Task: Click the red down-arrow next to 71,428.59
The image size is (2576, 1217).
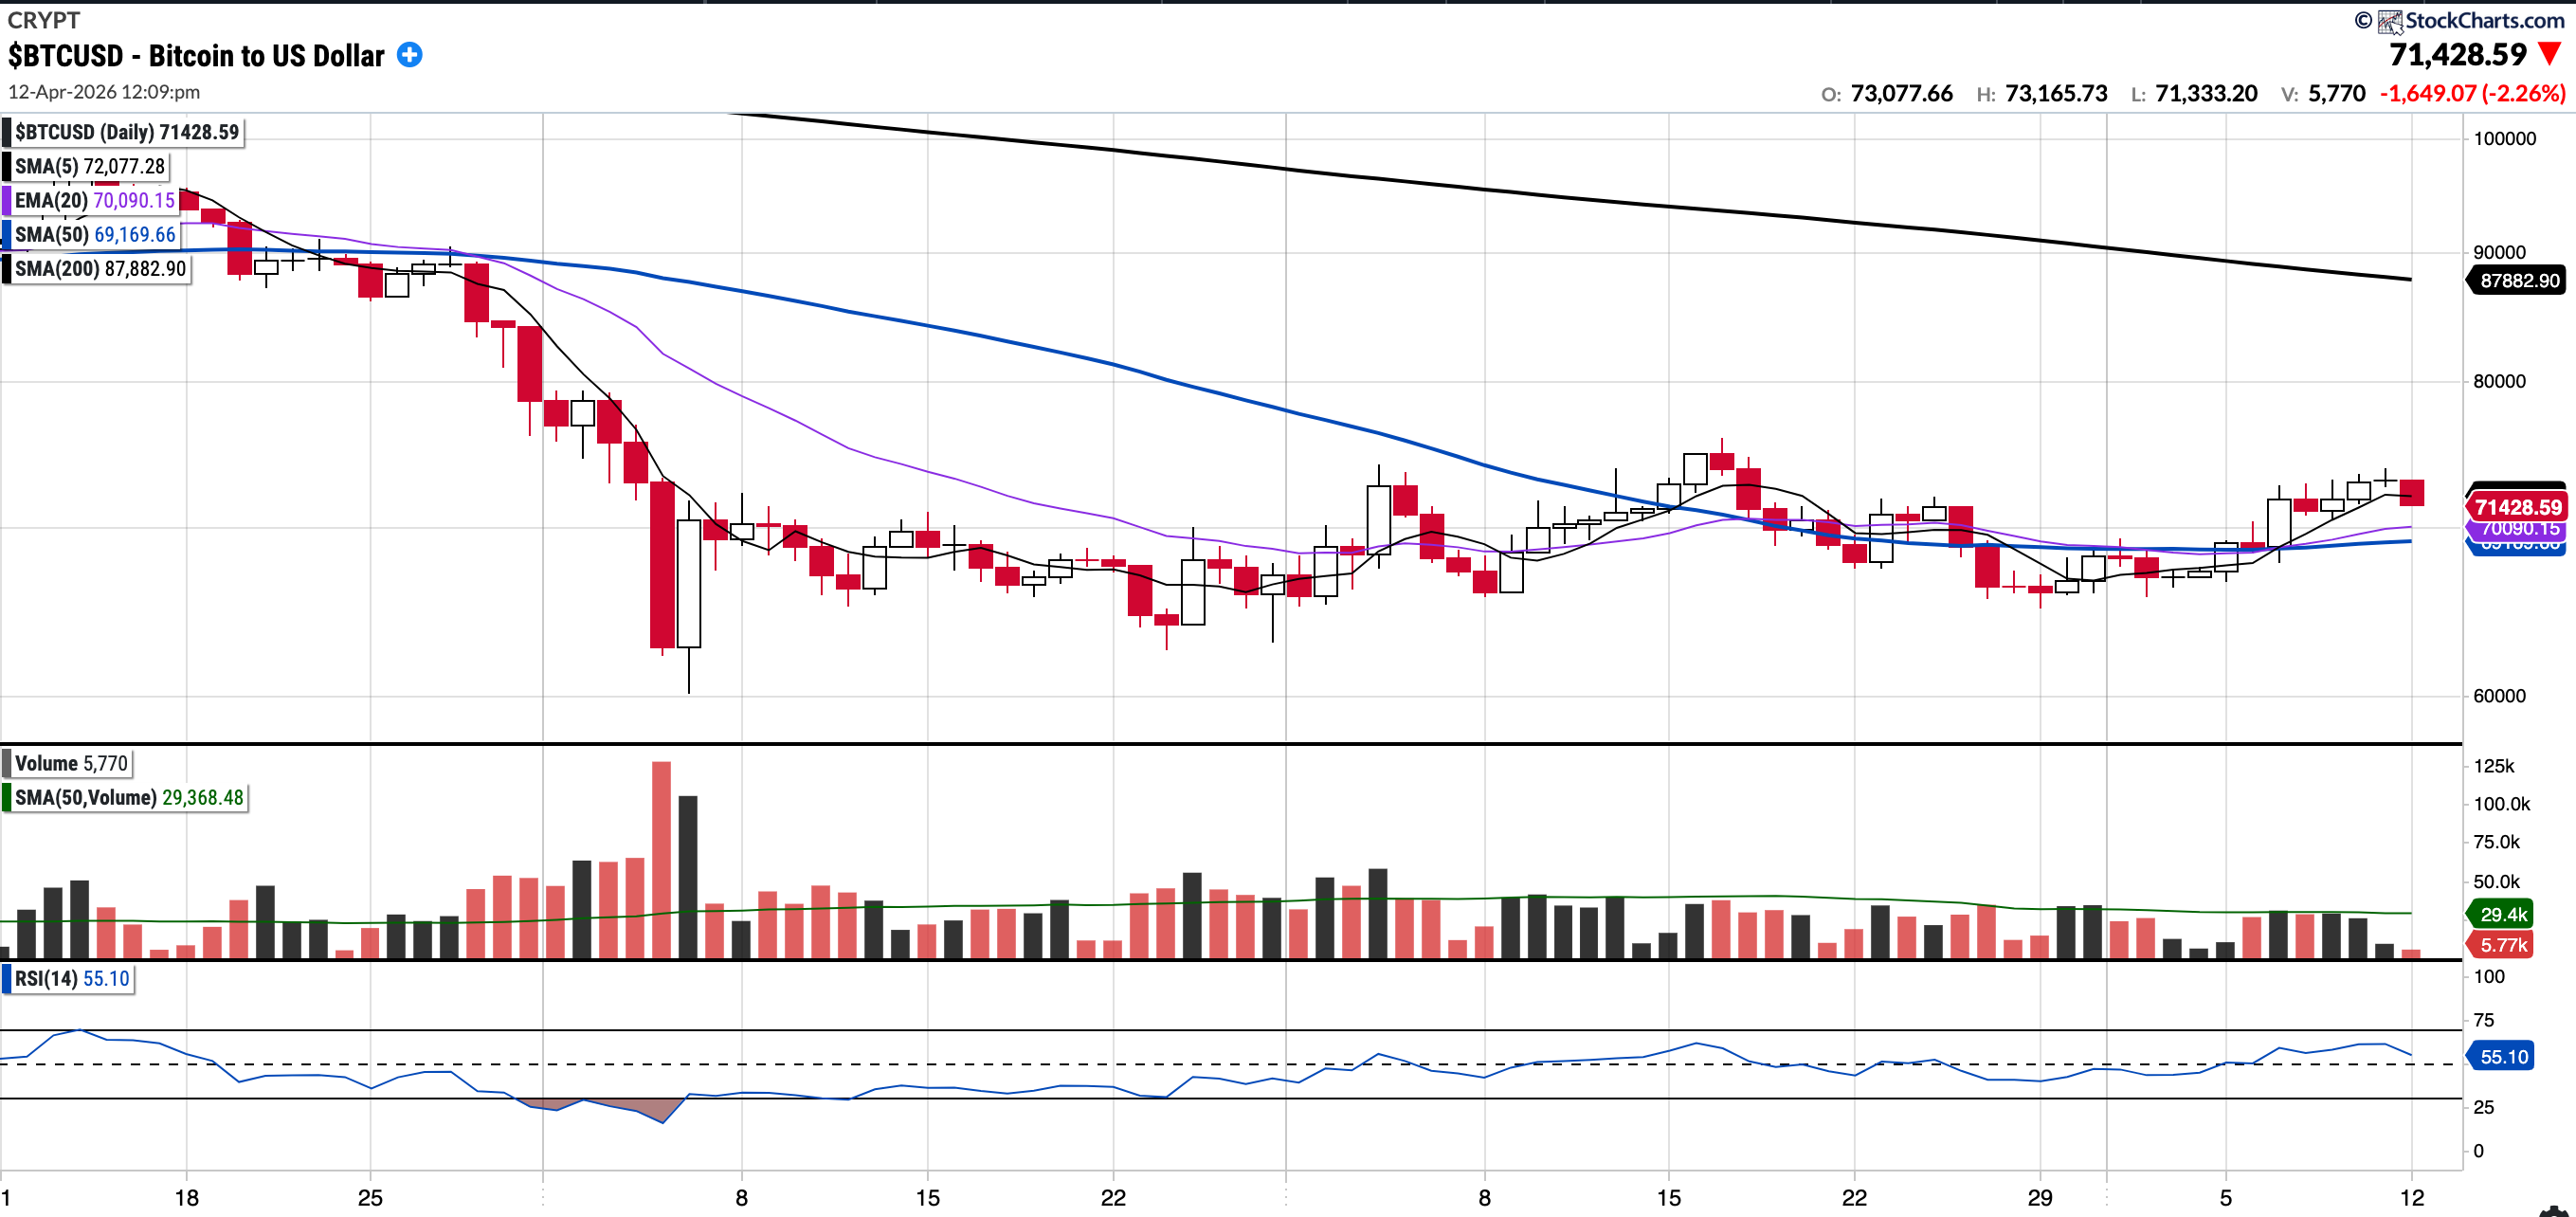Action: pyautogui.click(x=2549, y=54)
